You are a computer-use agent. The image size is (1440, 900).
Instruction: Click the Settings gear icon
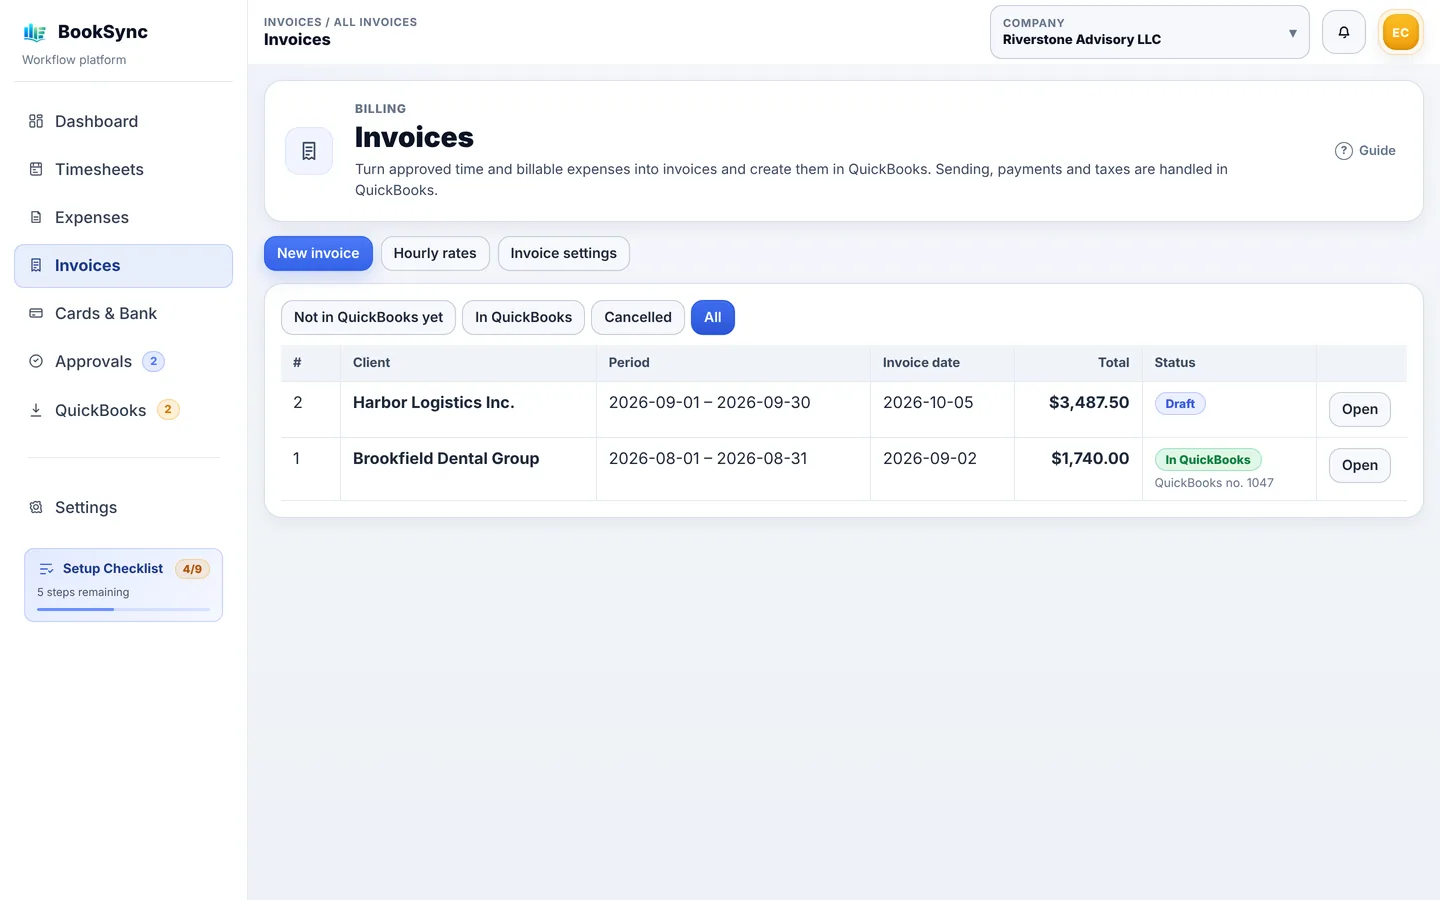pyautogui.click(x=36, y=507)
